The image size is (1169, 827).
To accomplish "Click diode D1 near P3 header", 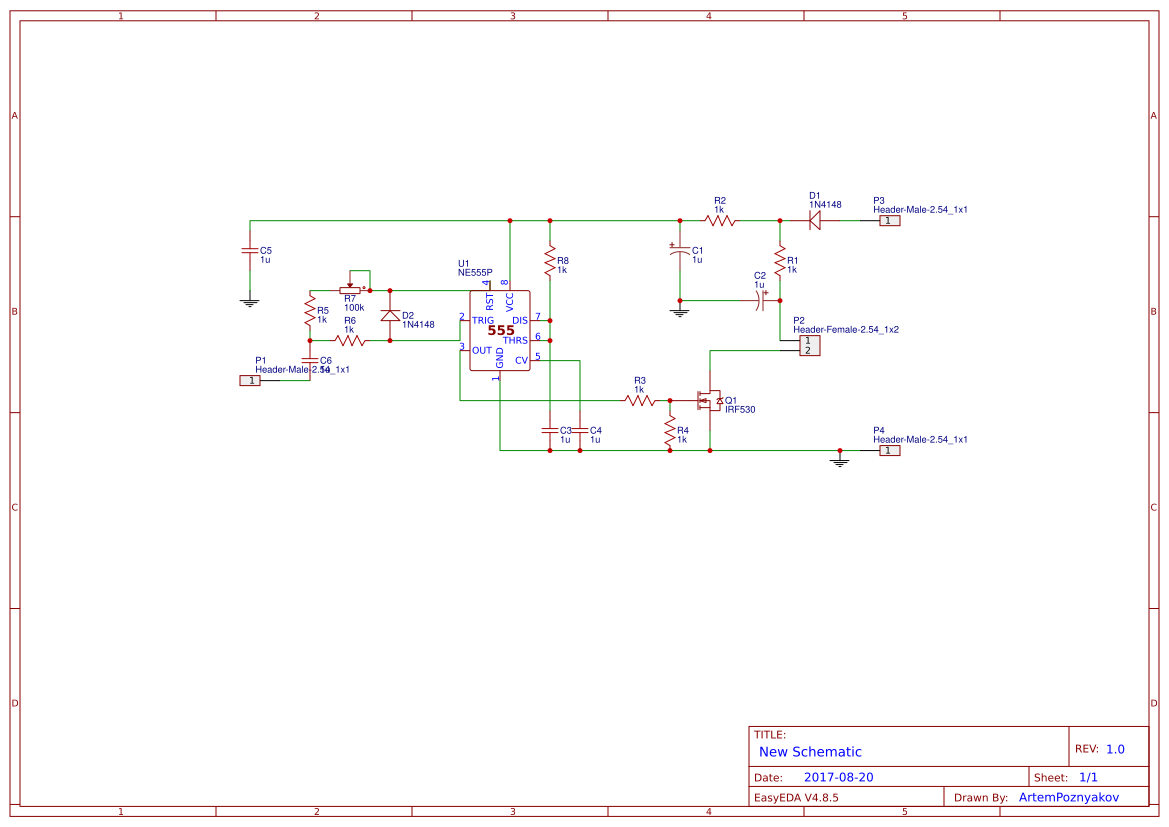I will coord(814,221).
